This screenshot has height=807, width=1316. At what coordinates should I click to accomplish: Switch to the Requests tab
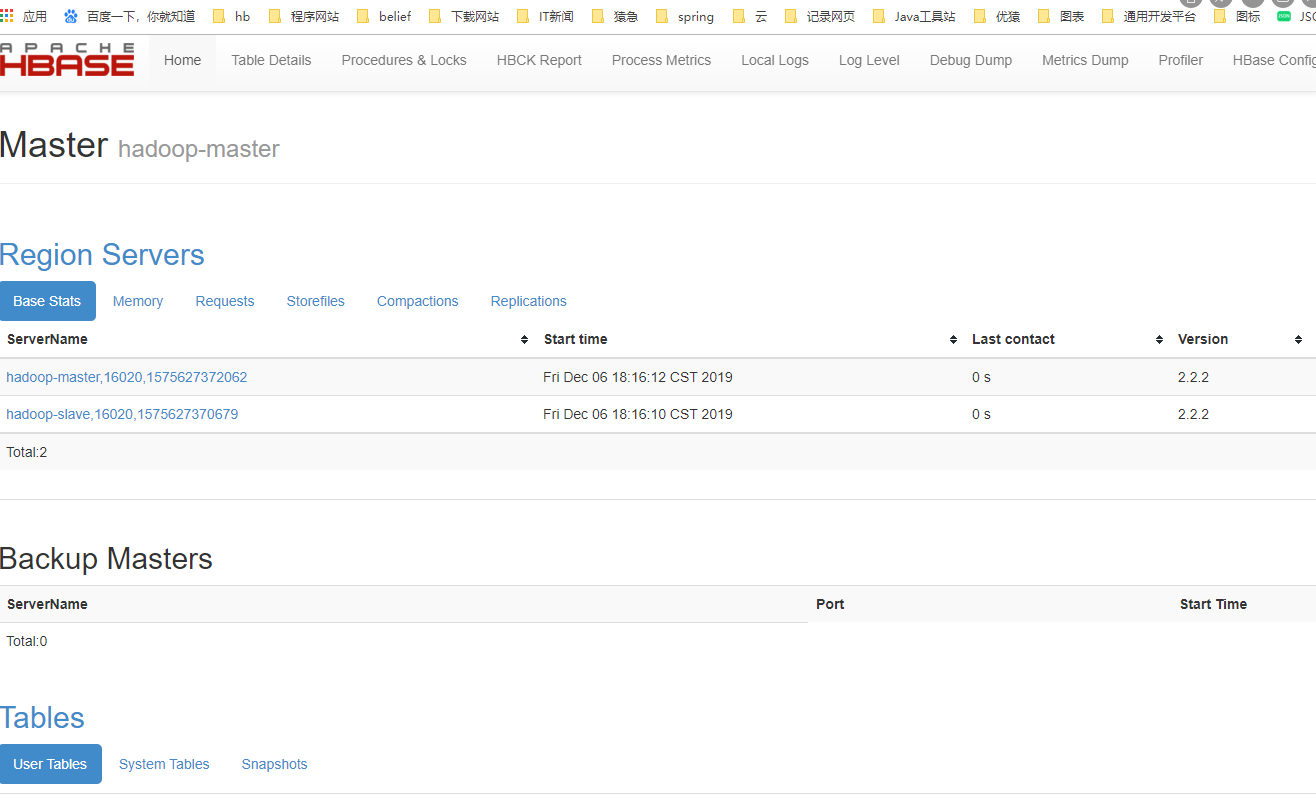(x=224, y=301)
